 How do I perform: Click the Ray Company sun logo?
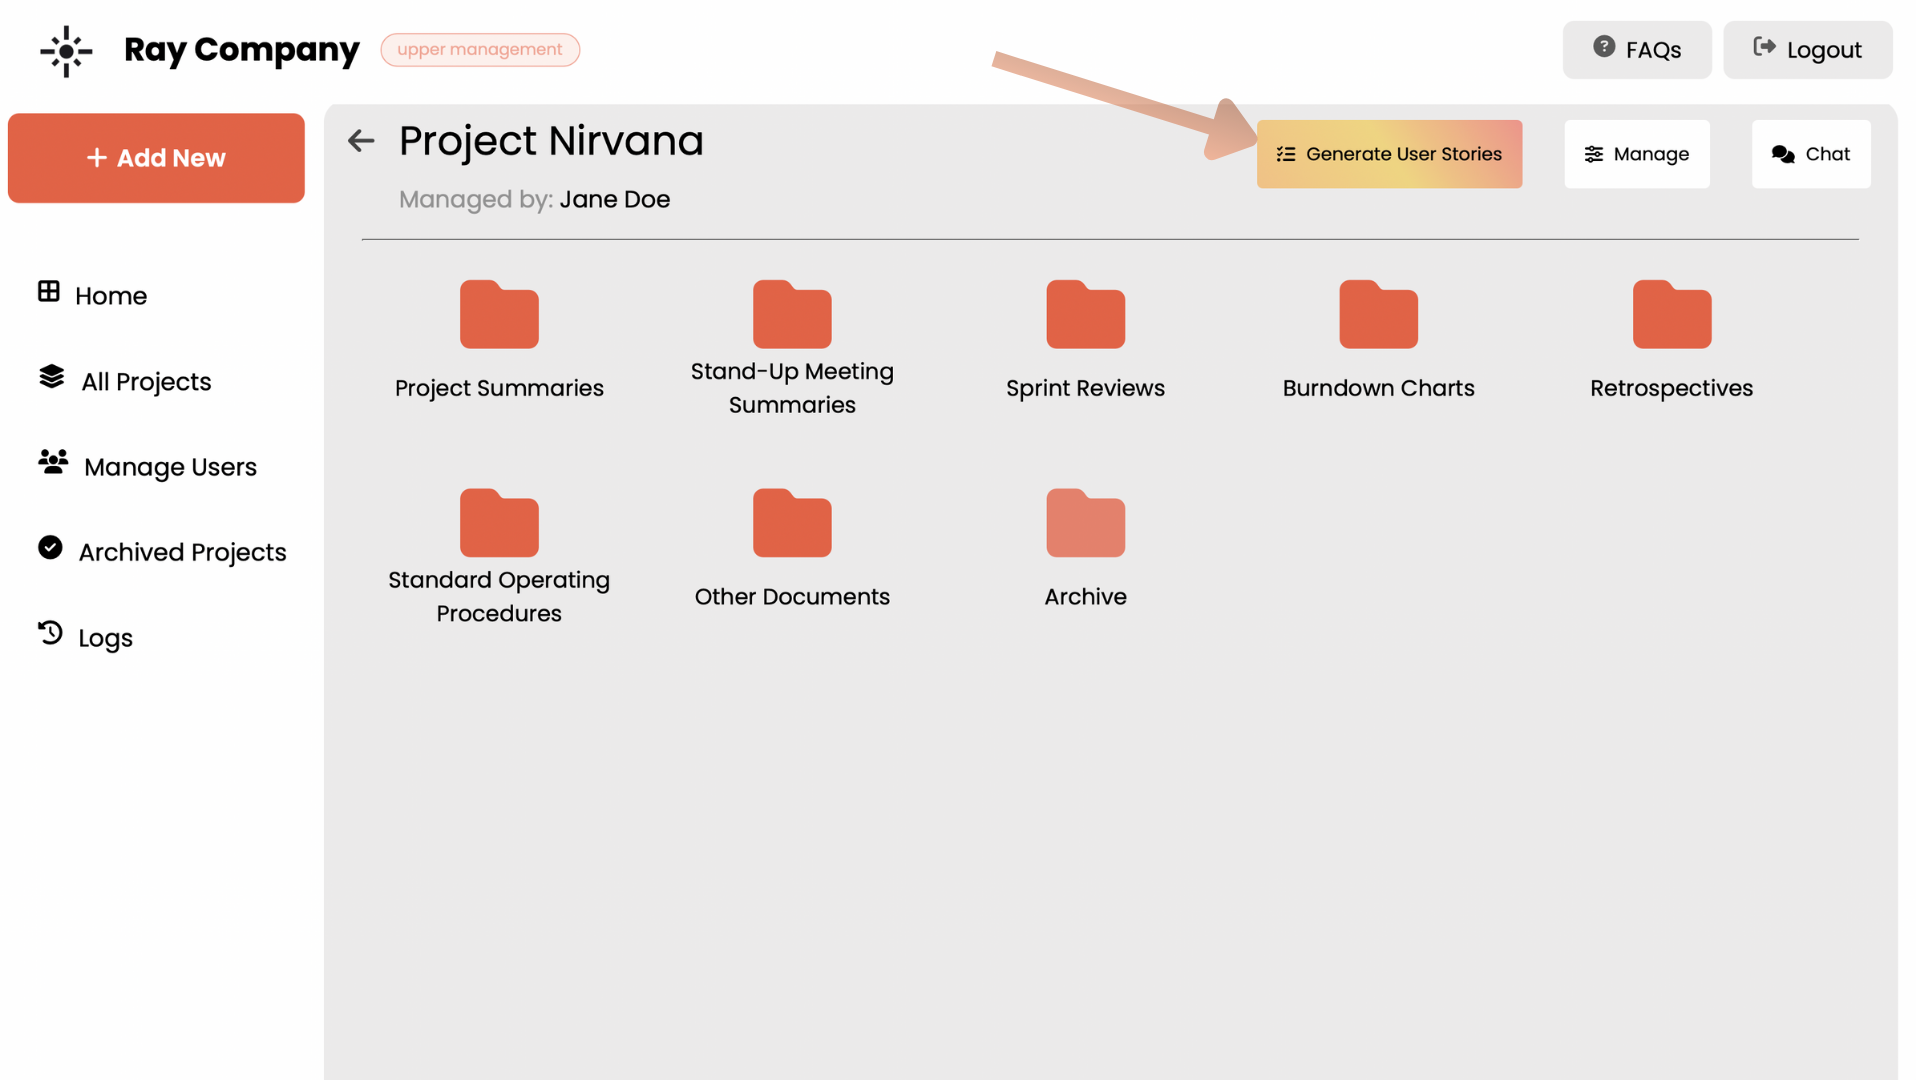[x=66, y=51]
